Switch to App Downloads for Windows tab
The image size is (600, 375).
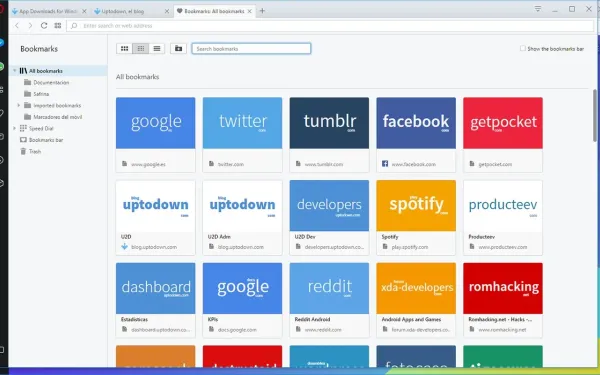pos(48,11)
